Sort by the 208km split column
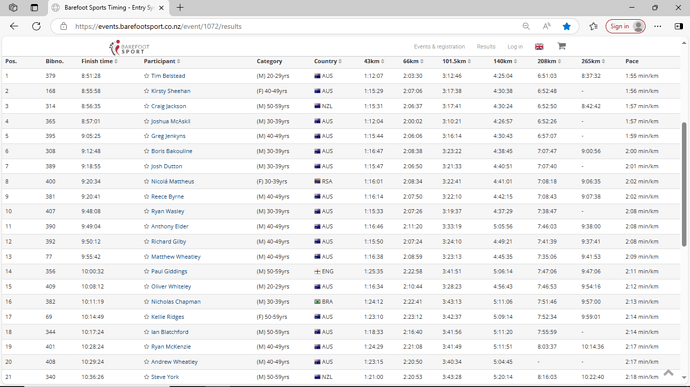Image resolution: width=690 pixels, height=387 pixels. tap(549, 61)
